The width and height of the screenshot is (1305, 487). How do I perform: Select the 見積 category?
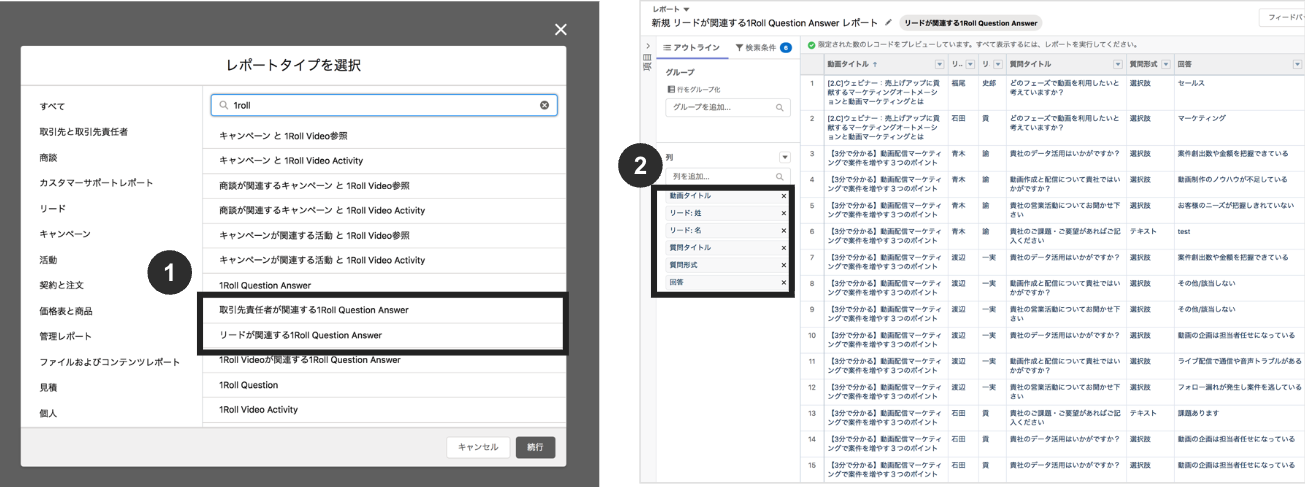pyautogui.click(x=49, y=387)
